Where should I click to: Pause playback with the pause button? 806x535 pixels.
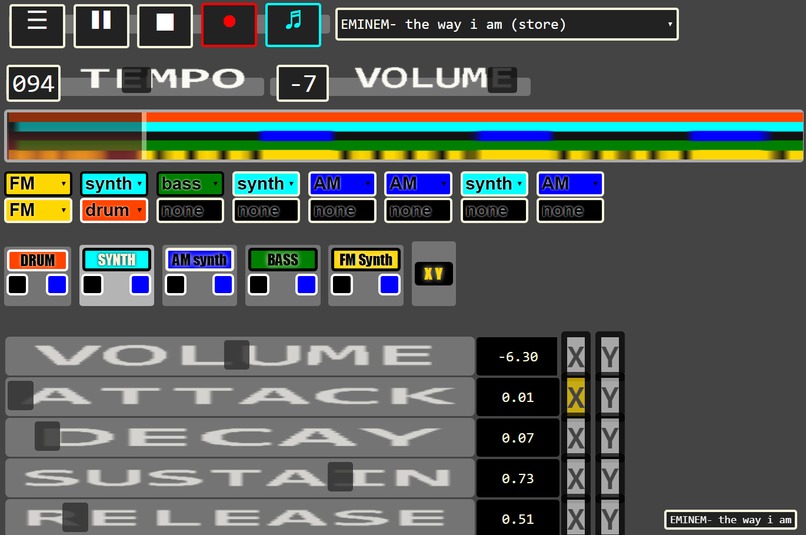[101, 26]
